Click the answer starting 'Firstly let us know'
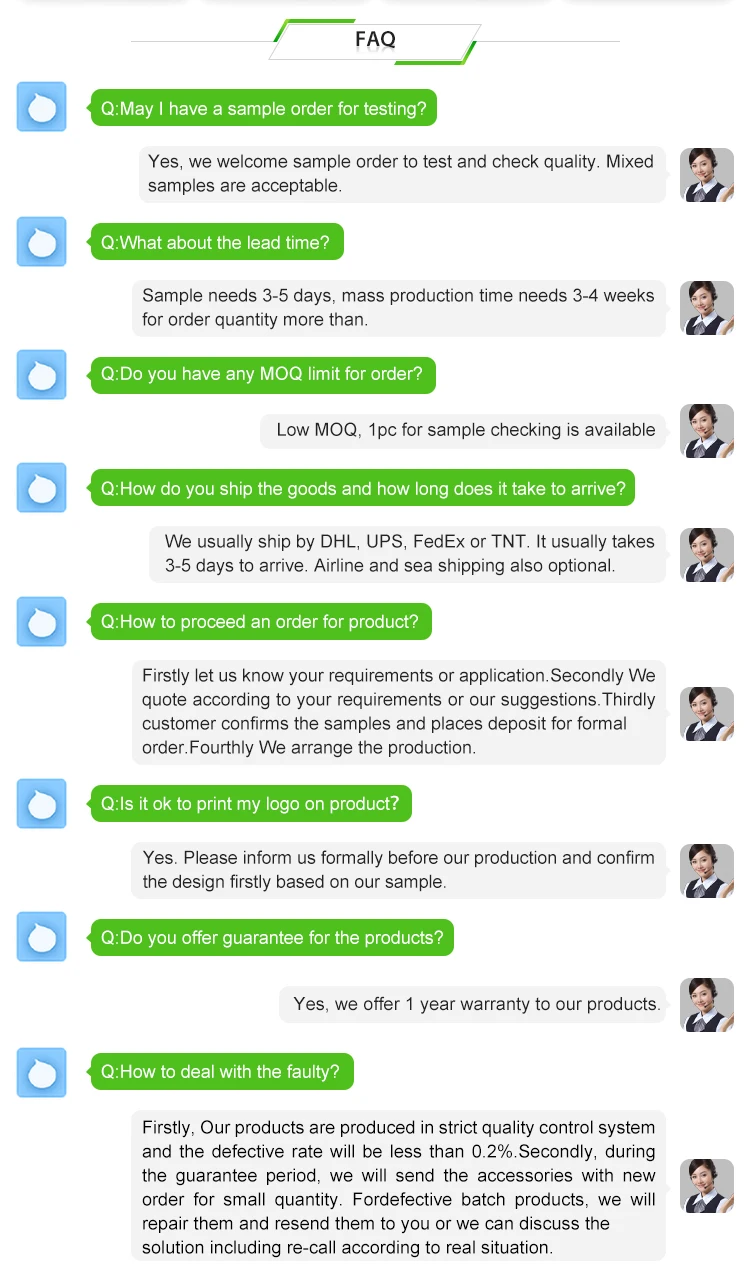Image resolution: width=750 pixels, height=1281 pixels. (x=398, y=711)
